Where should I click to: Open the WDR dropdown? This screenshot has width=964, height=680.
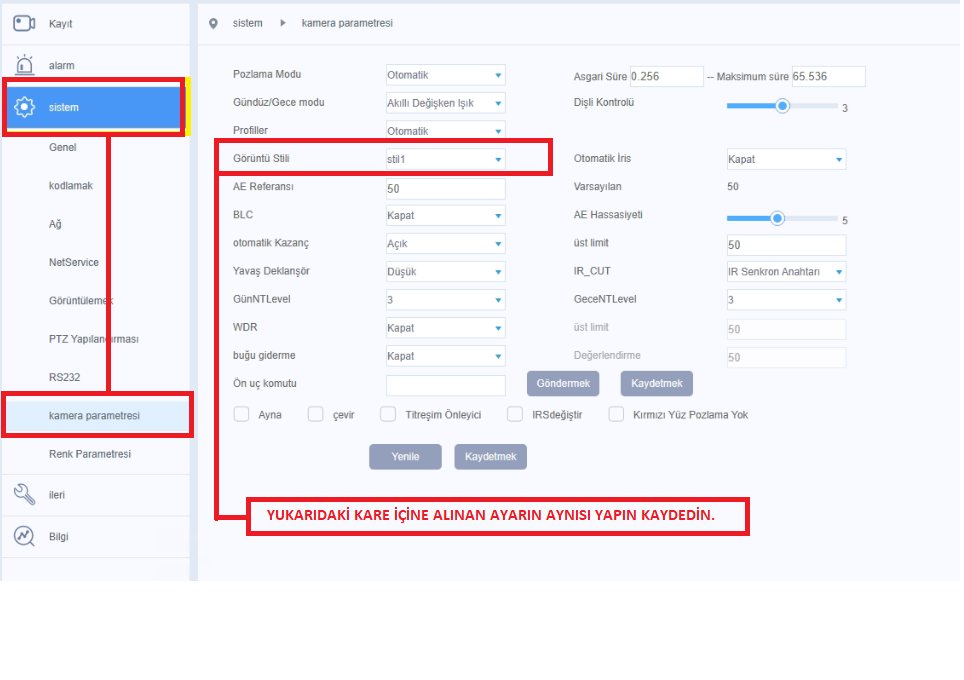pos(445,328)
